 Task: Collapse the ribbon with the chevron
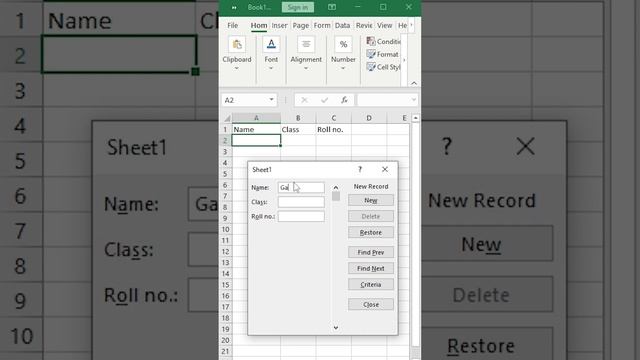[414, 83]
